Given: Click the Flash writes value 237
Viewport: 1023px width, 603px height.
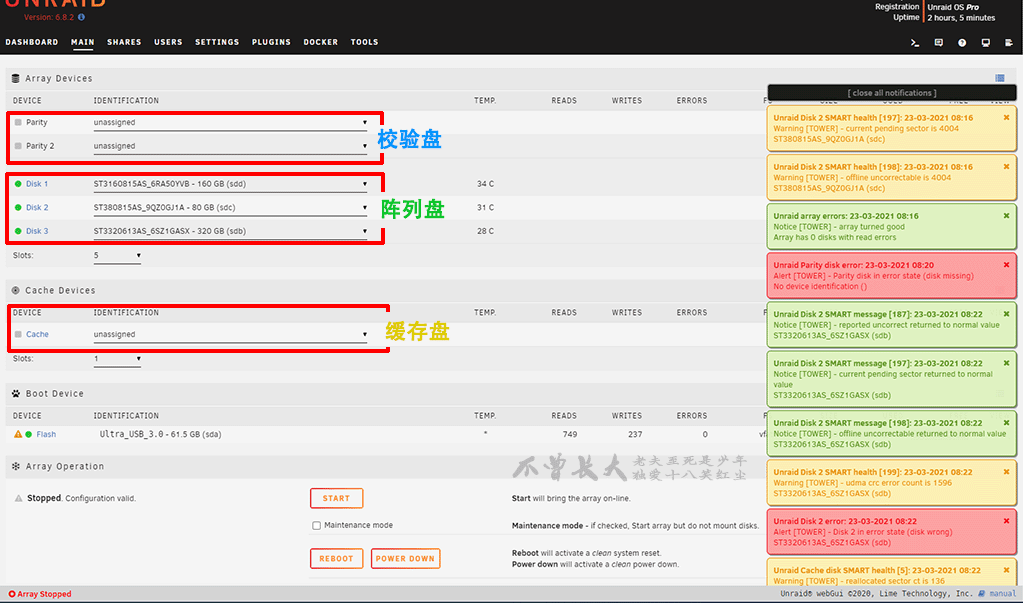Looking at the screenshot, I should [635, 434].
